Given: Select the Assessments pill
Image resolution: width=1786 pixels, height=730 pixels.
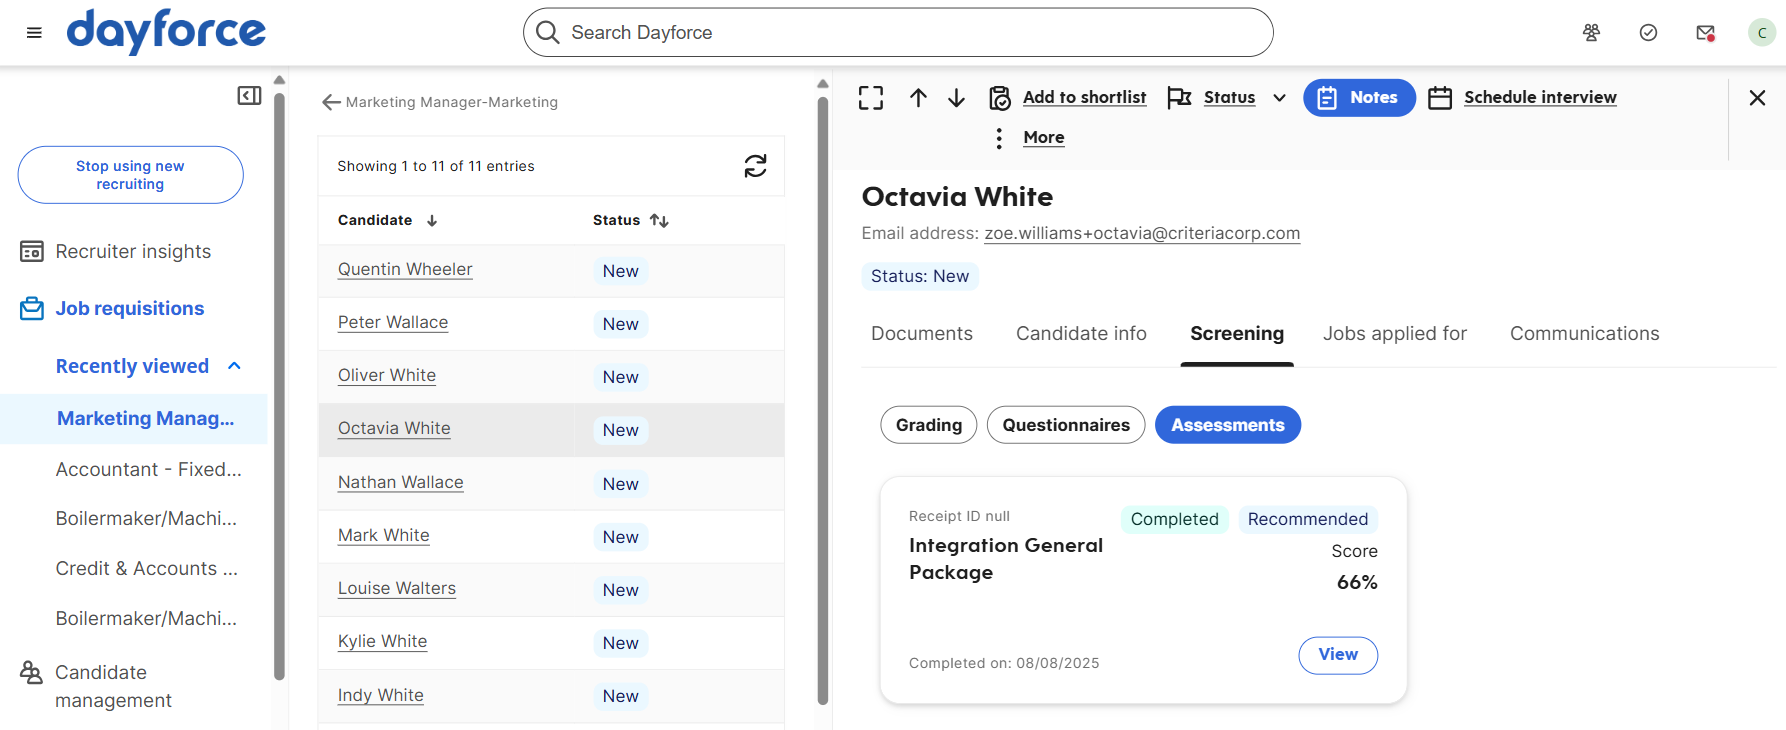Looking at the screenshot, I should 1228,425.
